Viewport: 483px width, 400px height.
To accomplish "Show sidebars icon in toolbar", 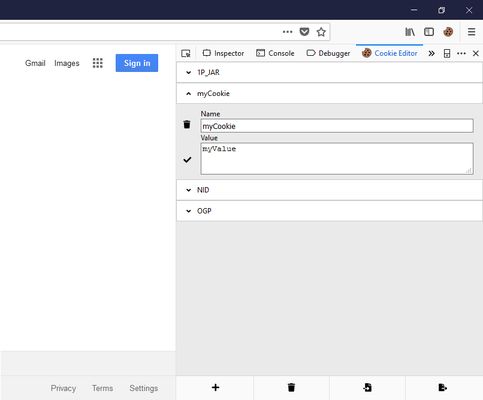I will (429, 32).
